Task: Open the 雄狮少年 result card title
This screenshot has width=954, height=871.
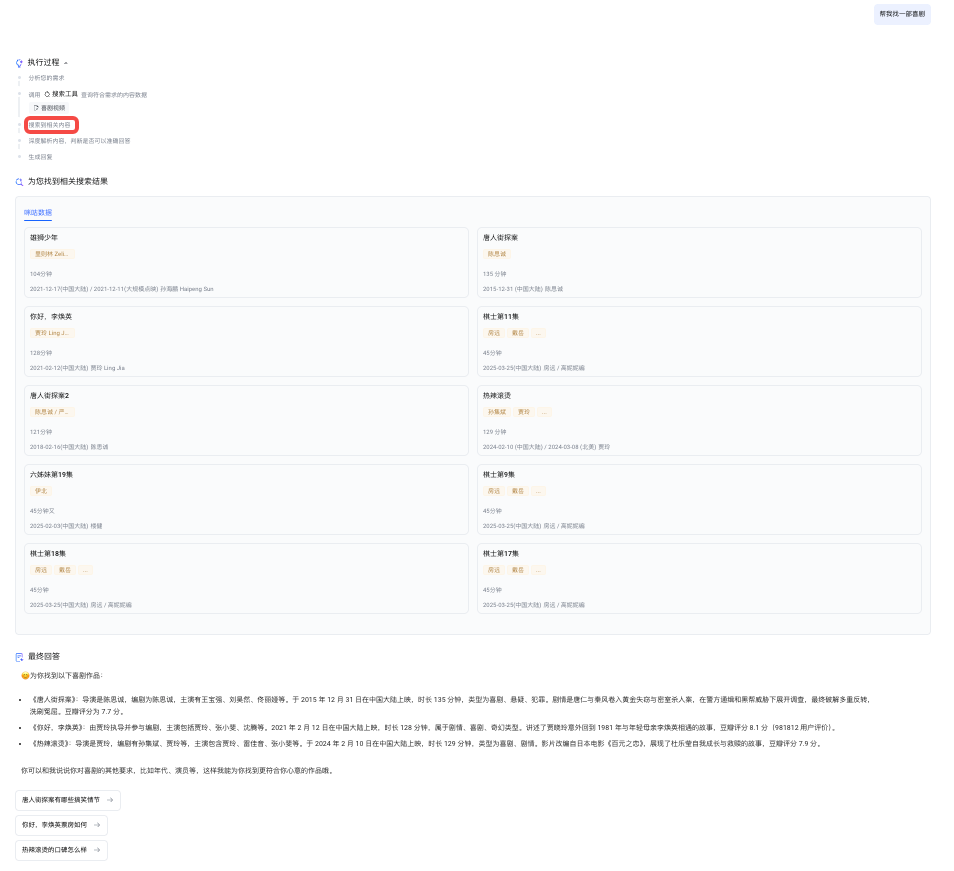Action: (x=44, y=238)
